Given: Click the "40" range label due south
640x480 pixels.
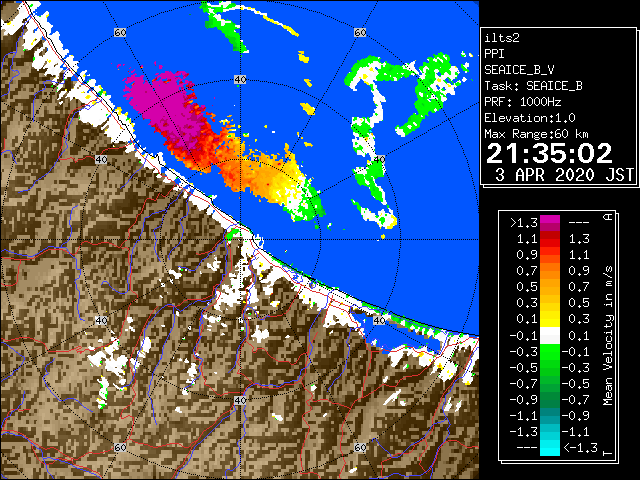Looking at the screenshot, I should [x=240, y=400].
